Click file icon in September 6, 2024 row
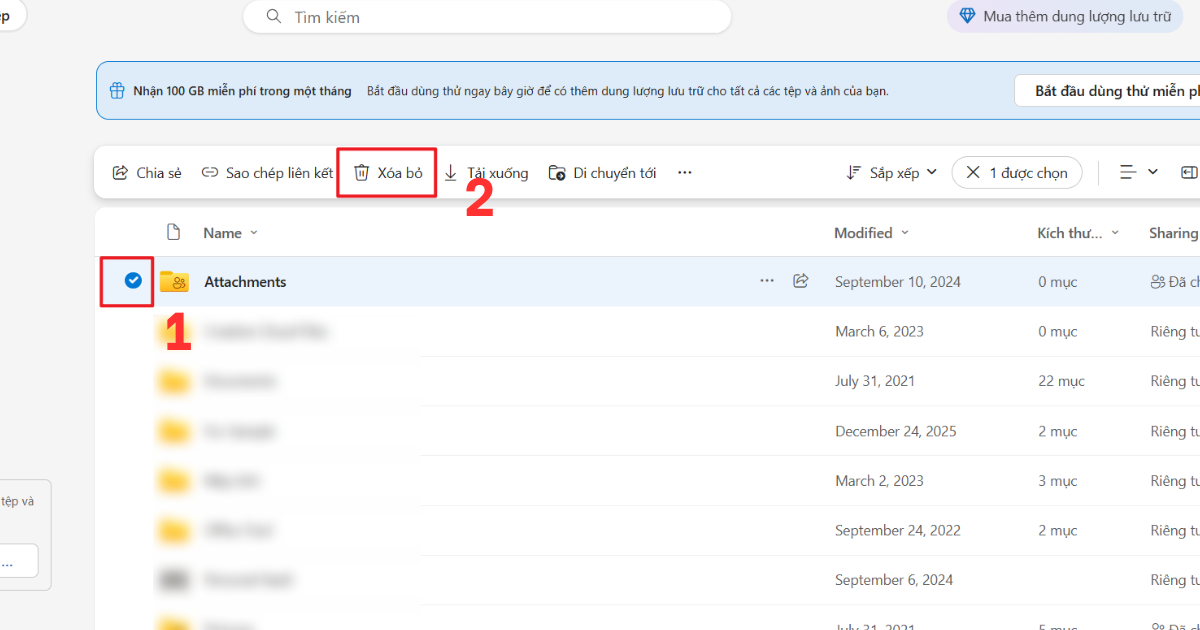 point(174,580)
